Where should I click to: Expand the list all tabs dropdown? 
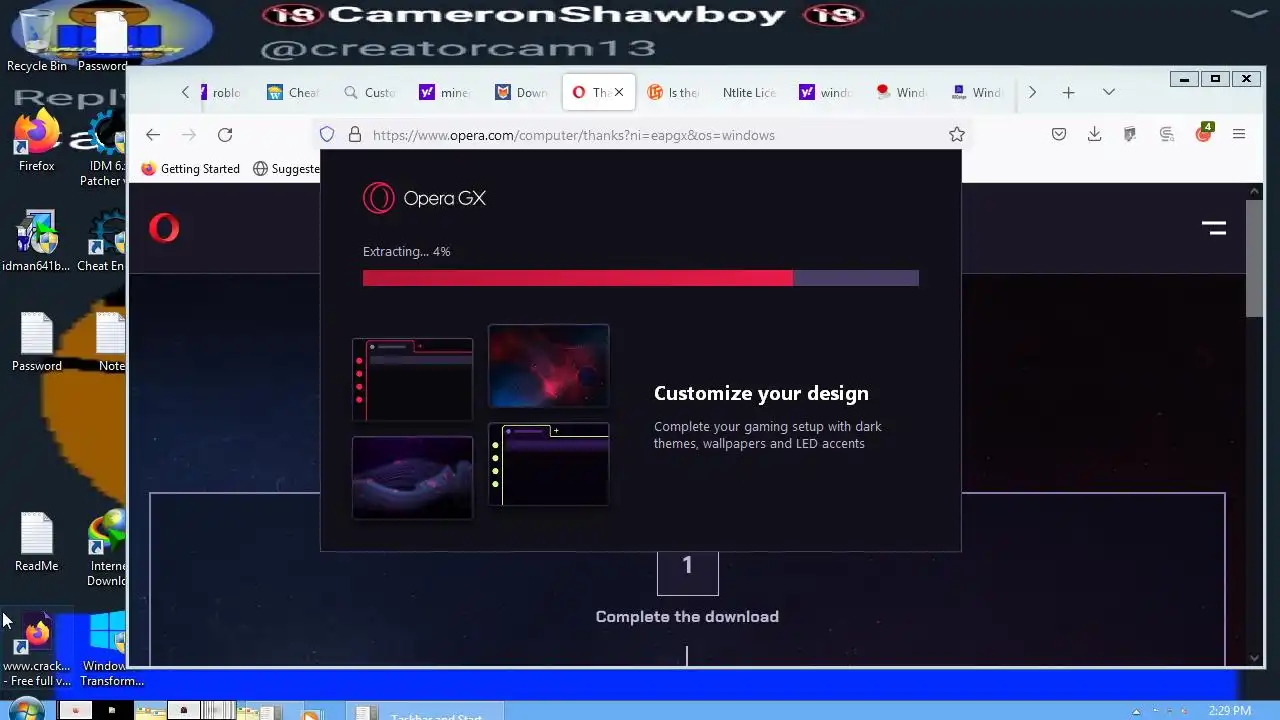[x=1109, y=92]
